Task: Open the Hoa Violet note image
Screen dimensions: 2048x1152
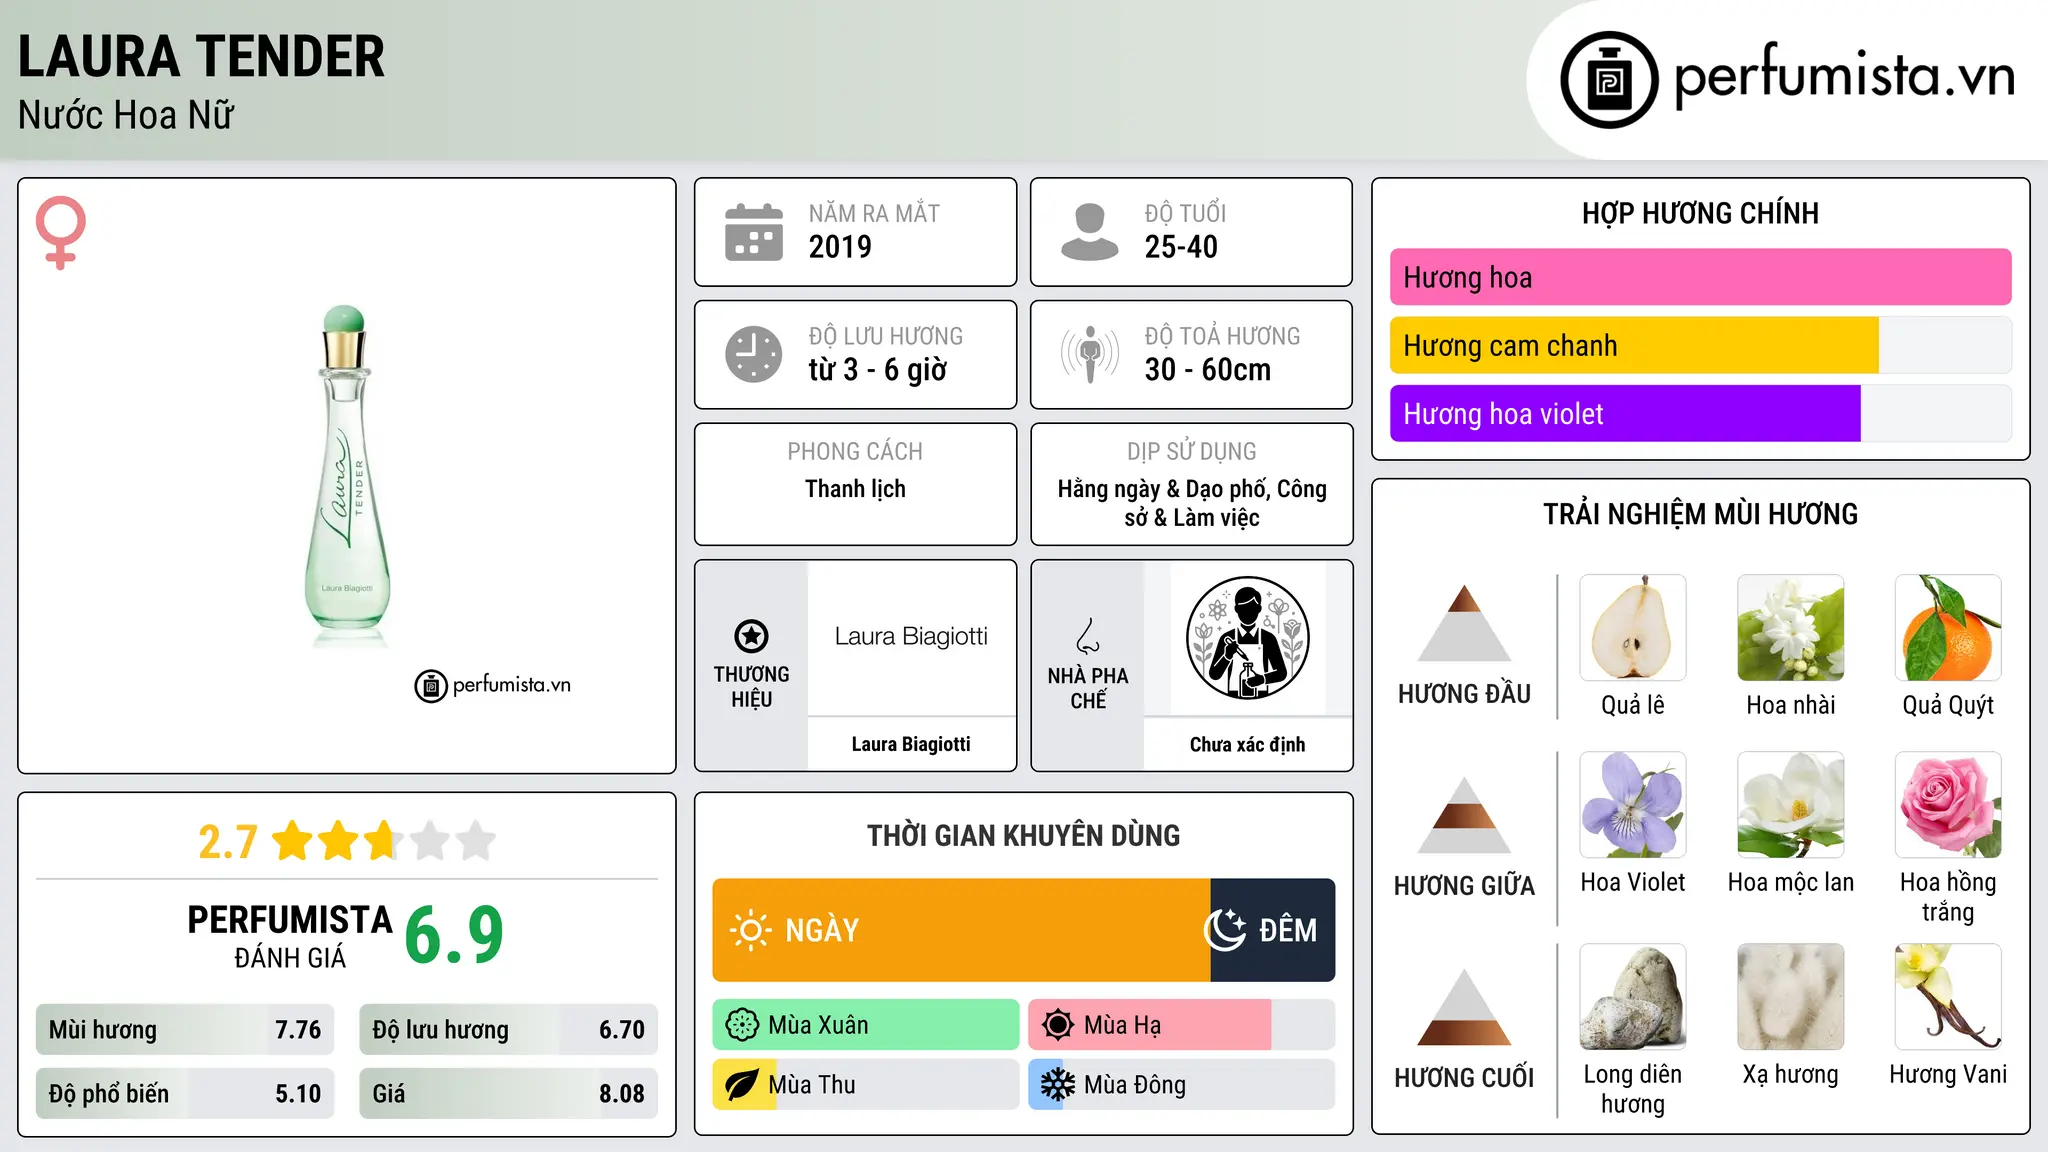Action: [1633, 805]
